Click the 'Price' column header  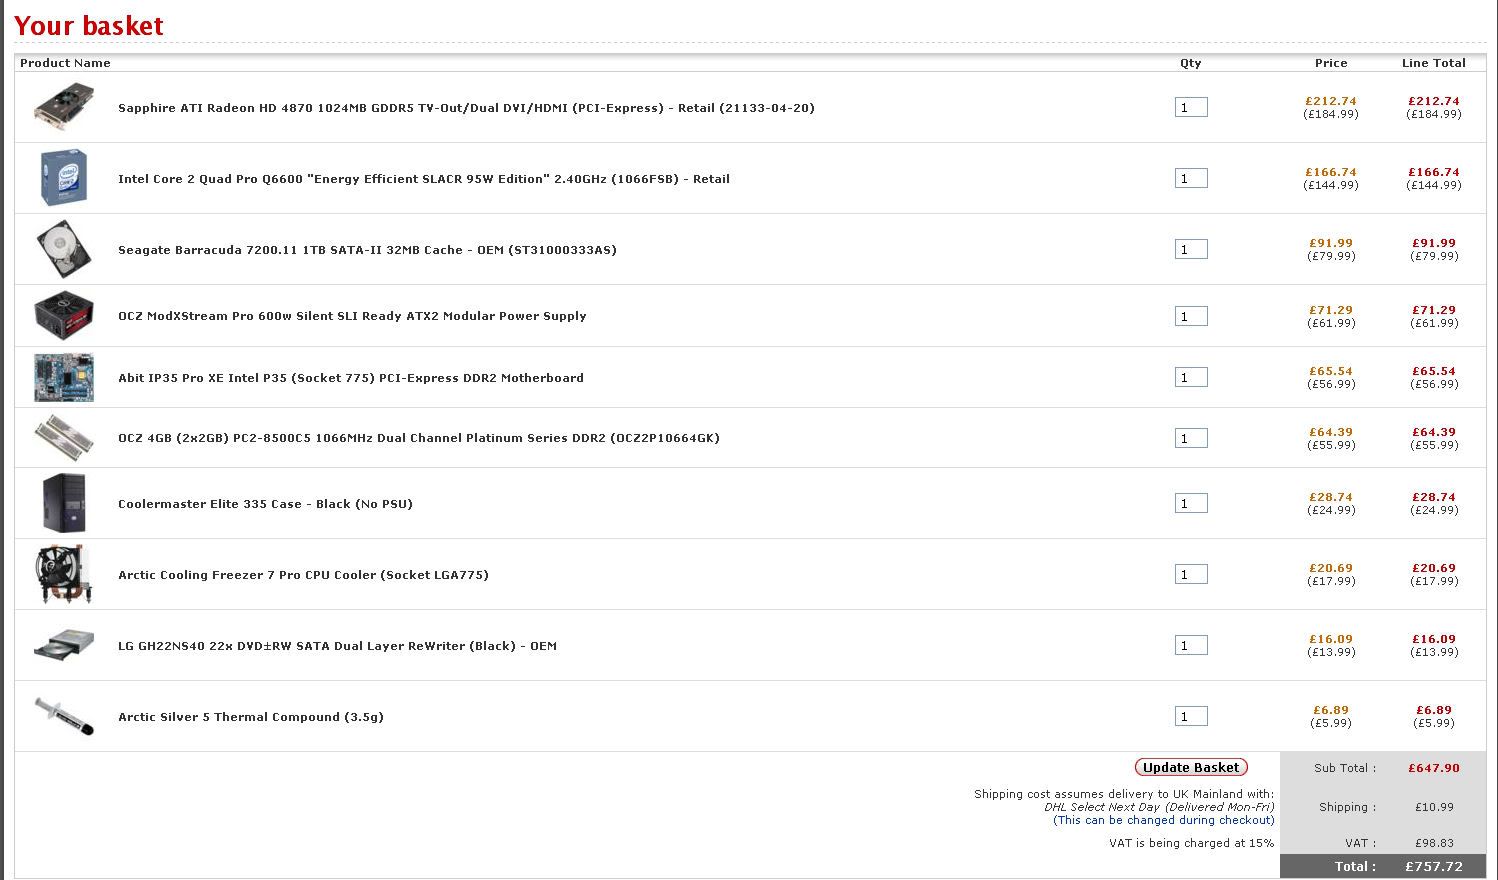pyautogui.click(x=1331, y=63)
